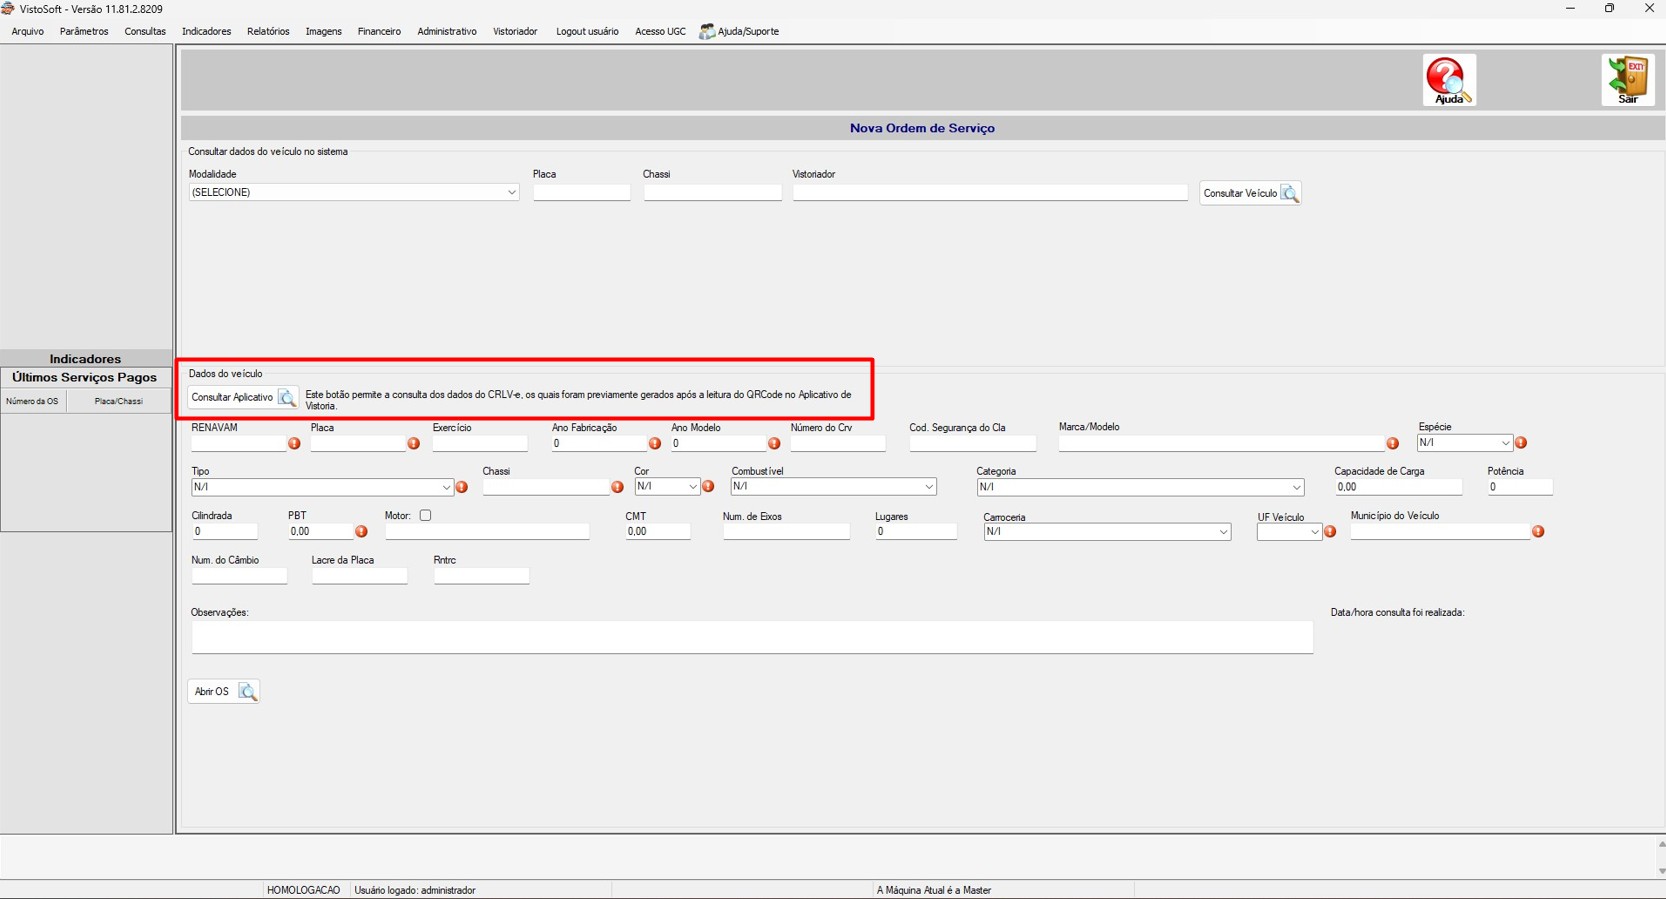Open the Modalidade dropdown
The height and width of the screenshot is (899, 1666).
[354, 192]
